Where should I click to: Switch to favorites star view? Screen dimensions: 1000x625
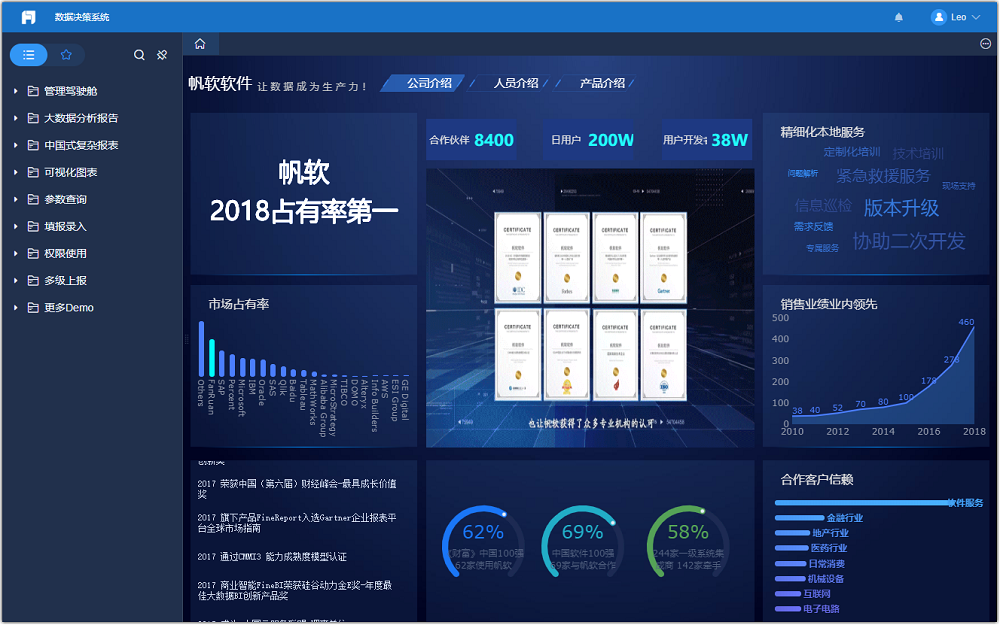click(66, 55)
